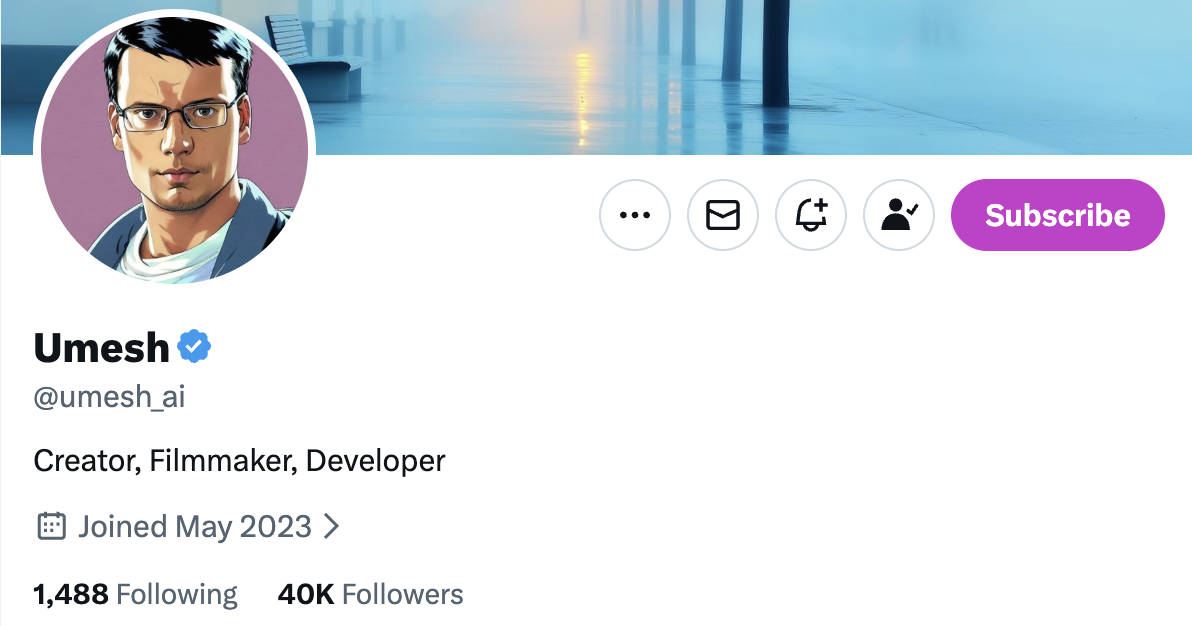Turn on post notifications with bell icon
The width and height of the screenshot is (1192, 626).
(x=811, y=215)
